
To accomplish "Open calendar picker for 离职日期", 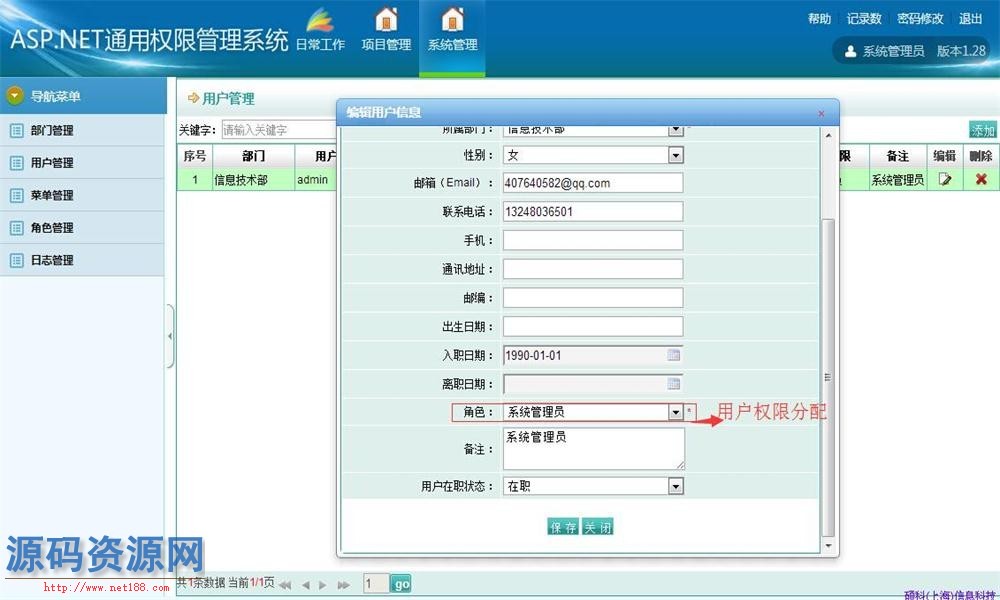I will 673,384.
